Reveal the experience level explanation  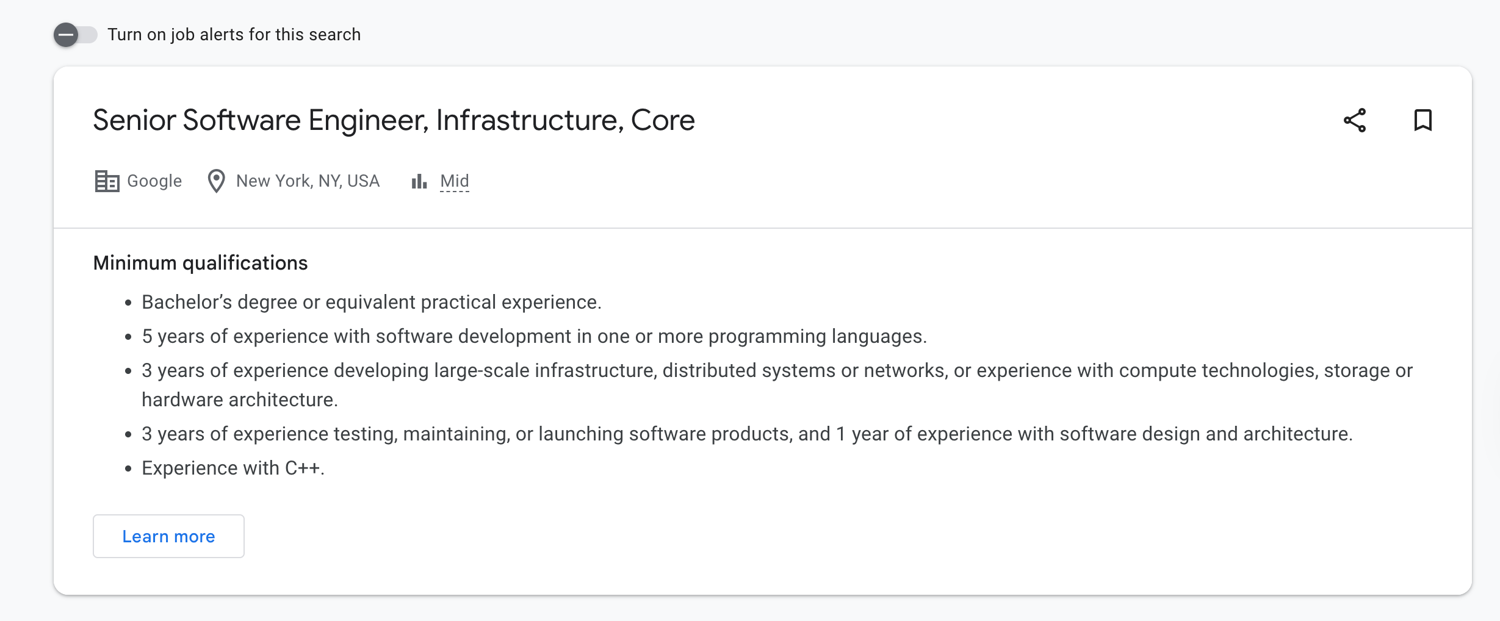tap(453, 180)
